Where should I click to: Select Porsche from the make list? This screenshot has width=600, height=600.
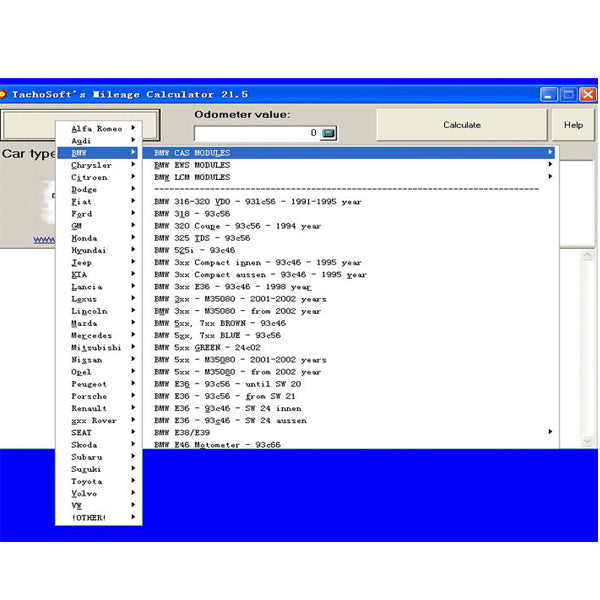(x=89, y=396)
